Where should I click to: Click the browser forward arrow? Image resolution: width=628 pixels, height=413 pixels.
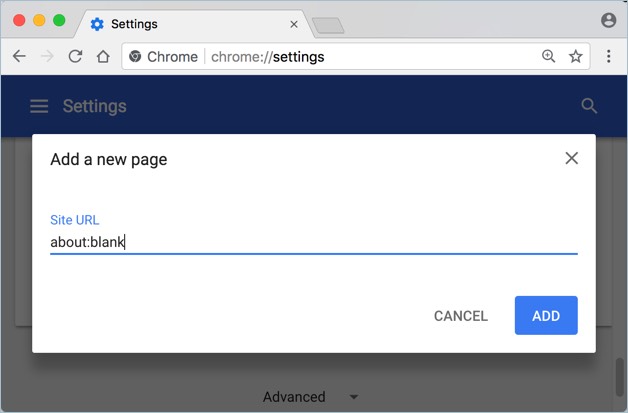tap(47, 56)
